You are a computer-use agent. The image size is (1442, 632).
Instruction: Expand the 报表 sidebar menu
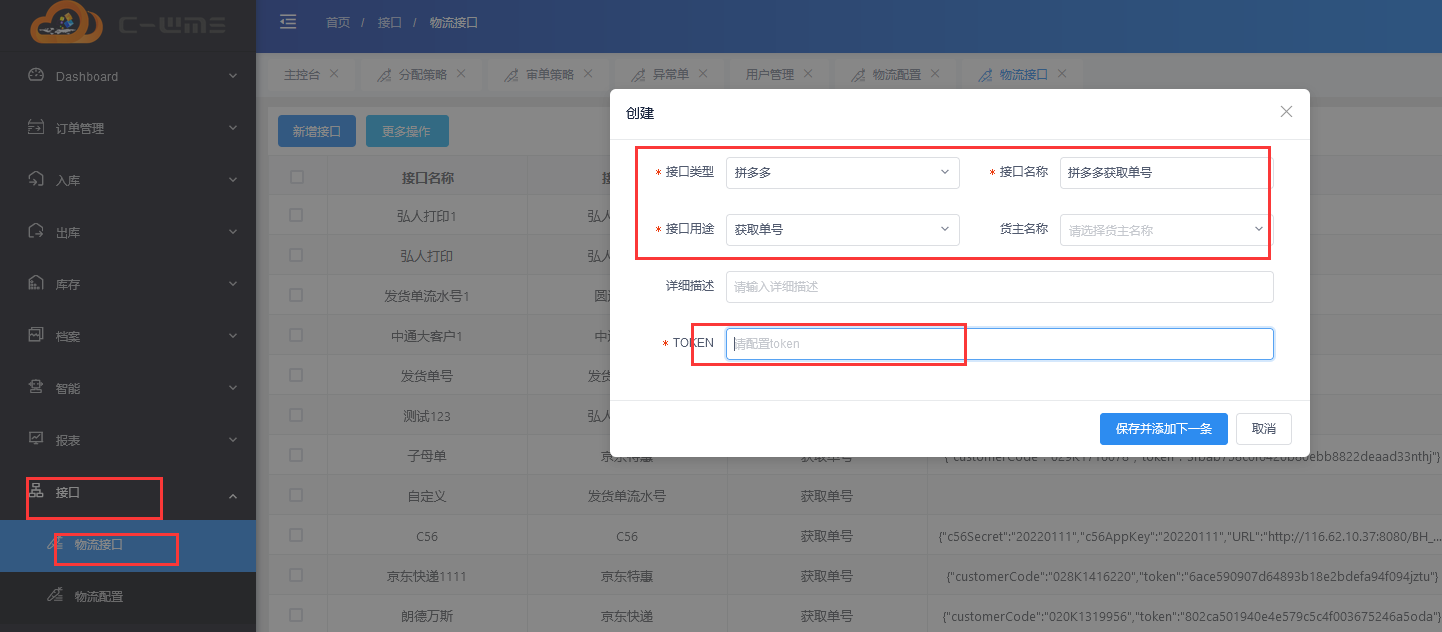pyautogui.click(x=233, y=440)
